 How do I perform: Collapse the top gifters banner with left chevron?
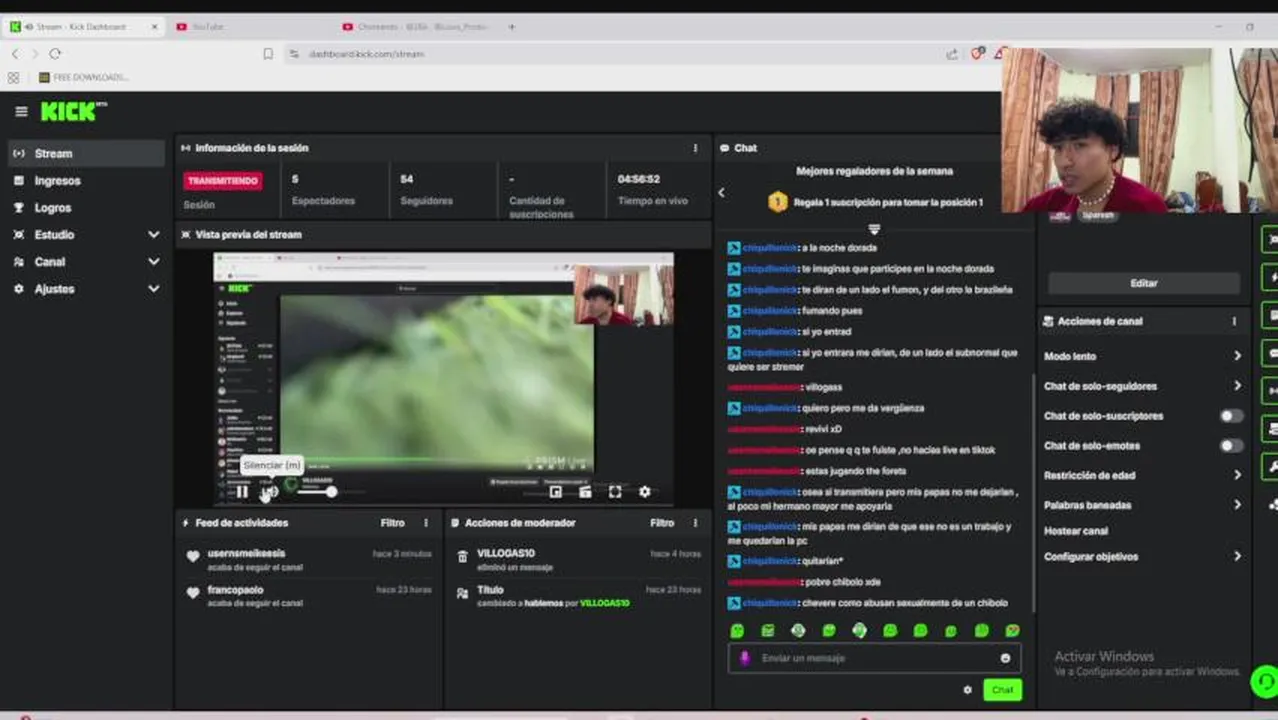[x=721, y=193]
